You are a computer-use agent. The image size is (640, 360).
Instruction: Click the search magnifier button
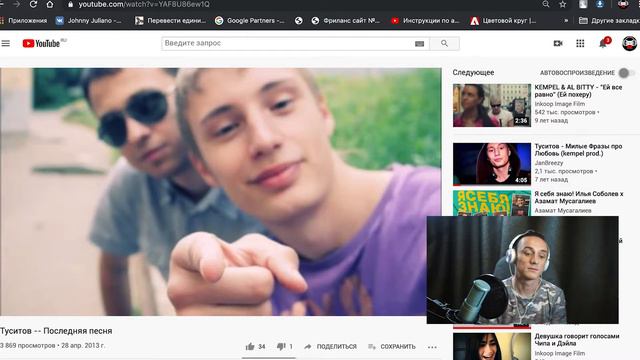444,43
